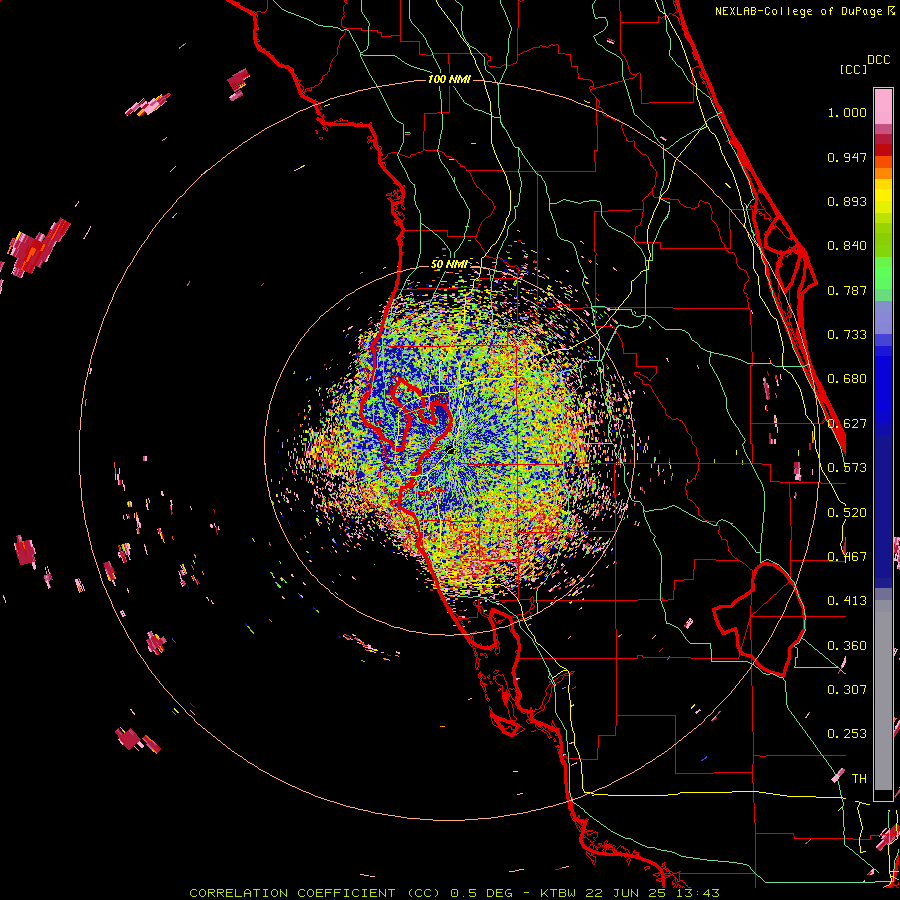Viewport: 900px width, 900px height.
Task: Select the 0.893 scale value
Action: pyautogui.click(x=847, y=201)
